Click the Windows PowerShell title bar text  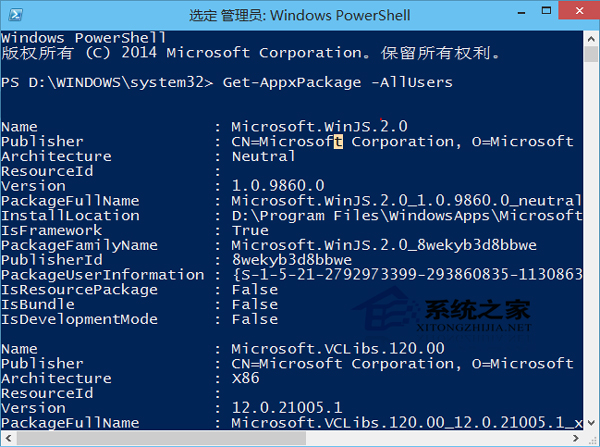point(300,14)
